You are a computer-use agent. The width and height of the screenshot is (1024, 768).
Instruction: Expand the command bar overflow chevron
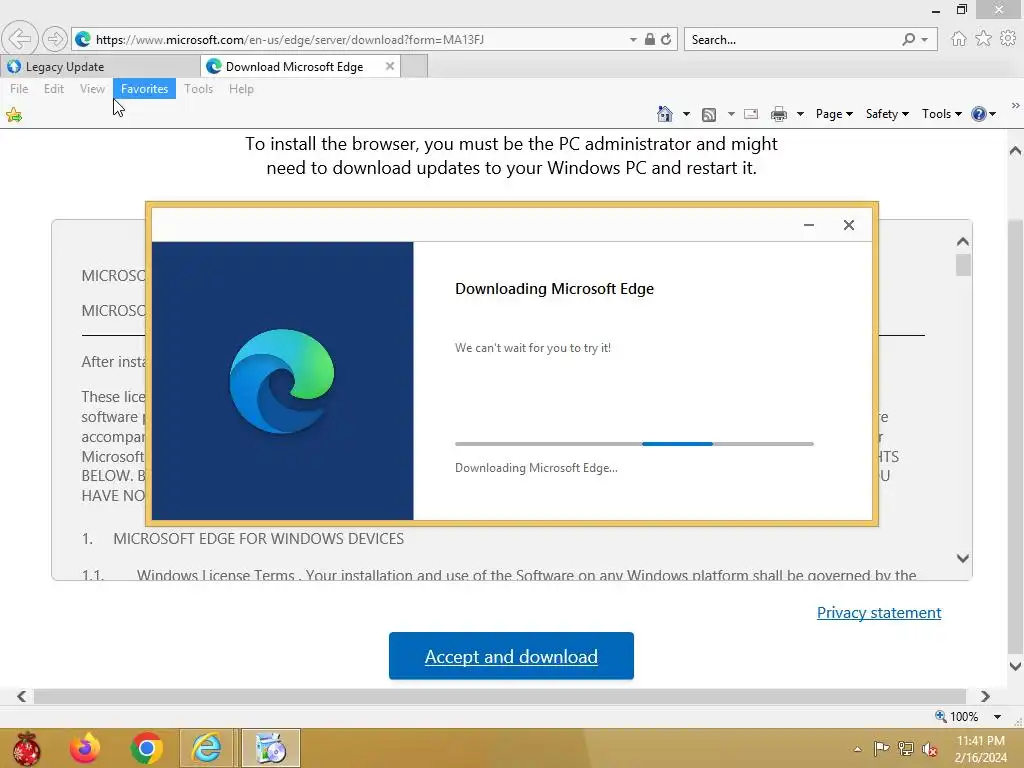point(1016,105)
